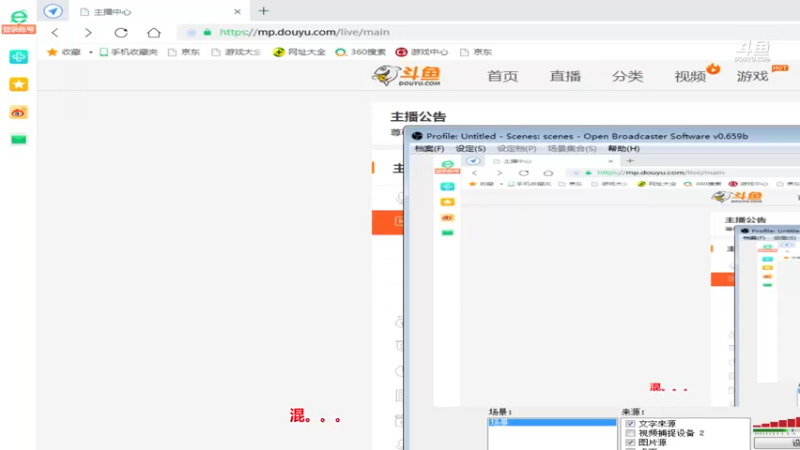Viewport: 800px width, 450px height.
Task: Open OBS 档案(F) menu
Action: (x=429, y=148)
